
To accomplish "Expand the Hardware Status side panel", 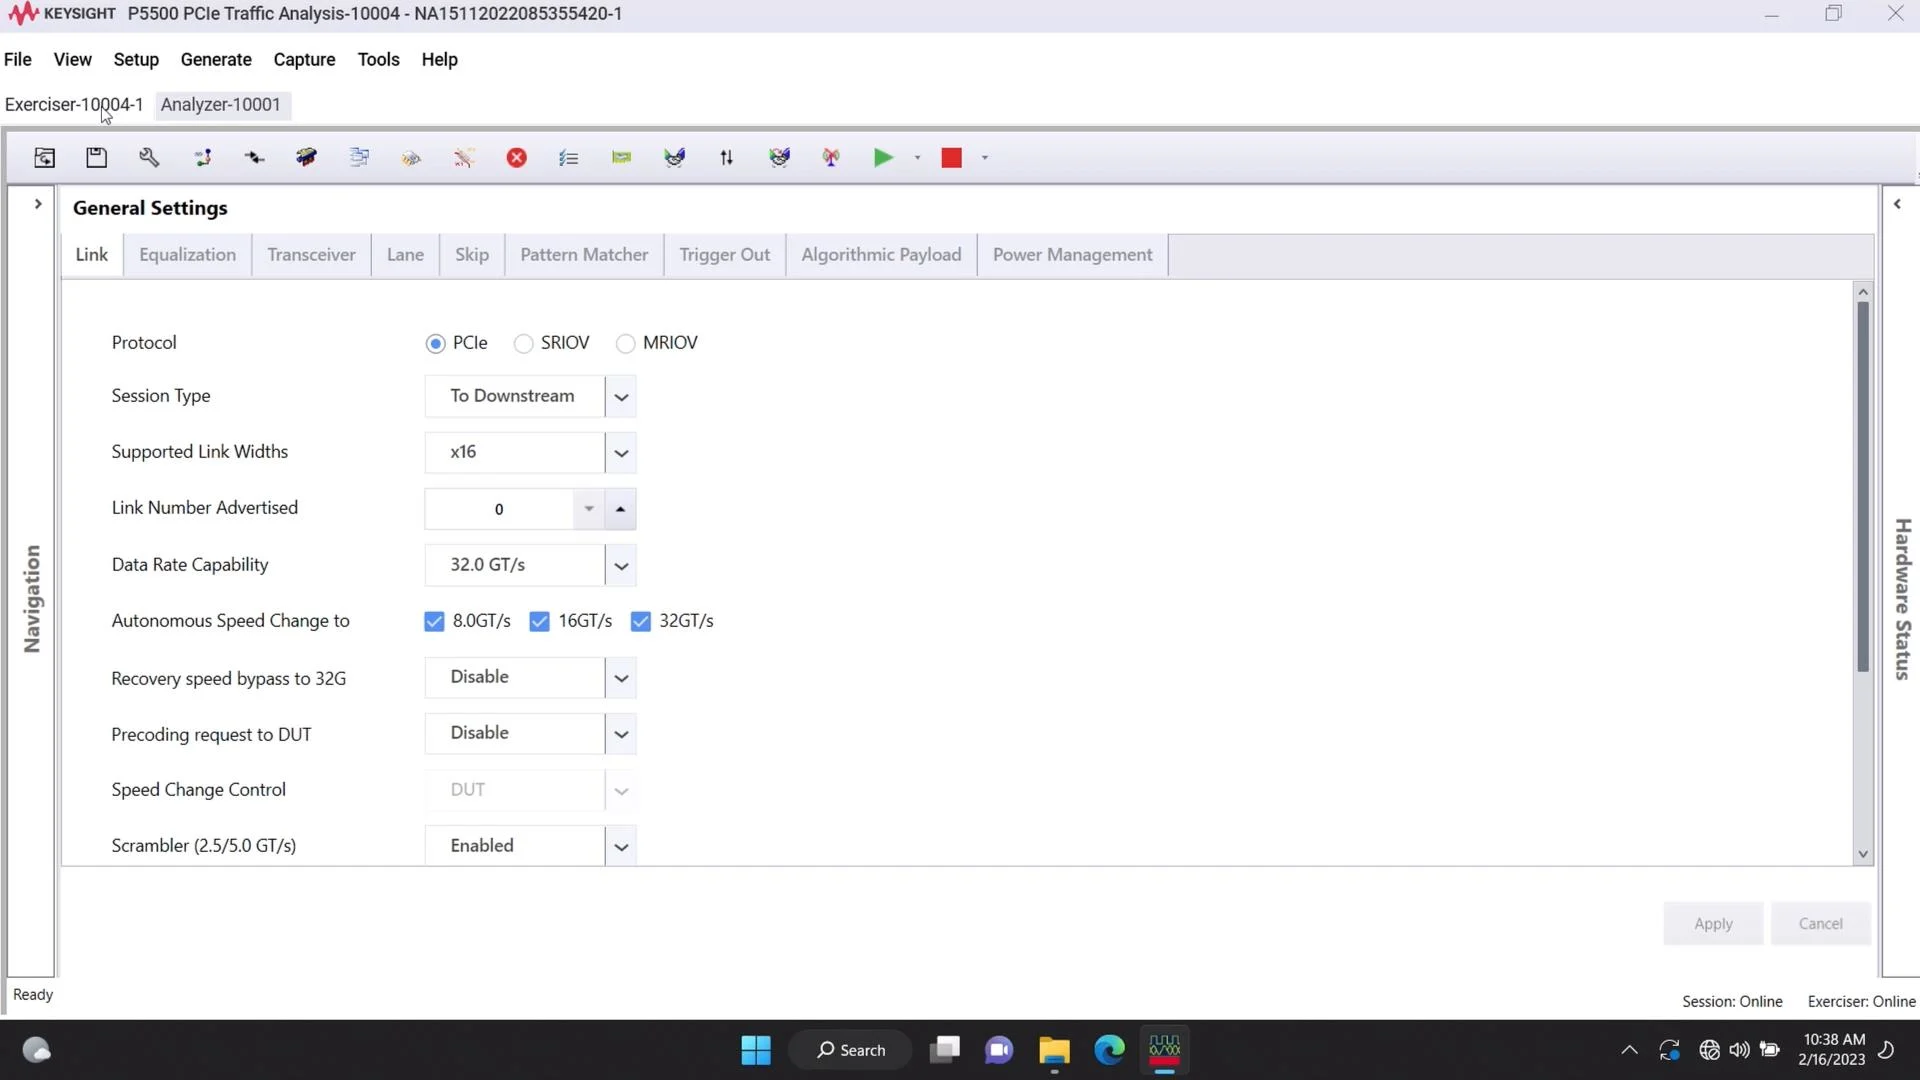I will click(x=1897, y=204).
